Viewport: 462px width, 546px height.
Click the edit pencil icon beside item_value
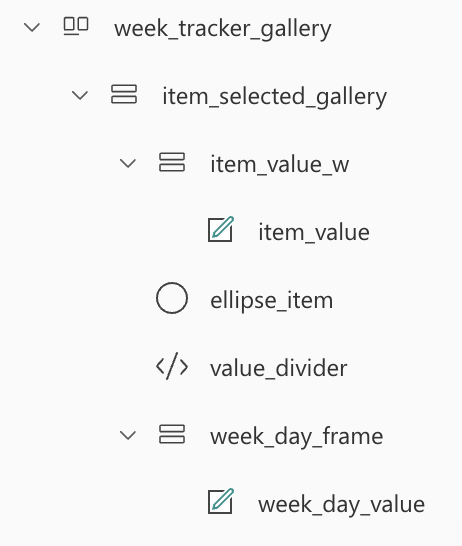tap(221, 229)
